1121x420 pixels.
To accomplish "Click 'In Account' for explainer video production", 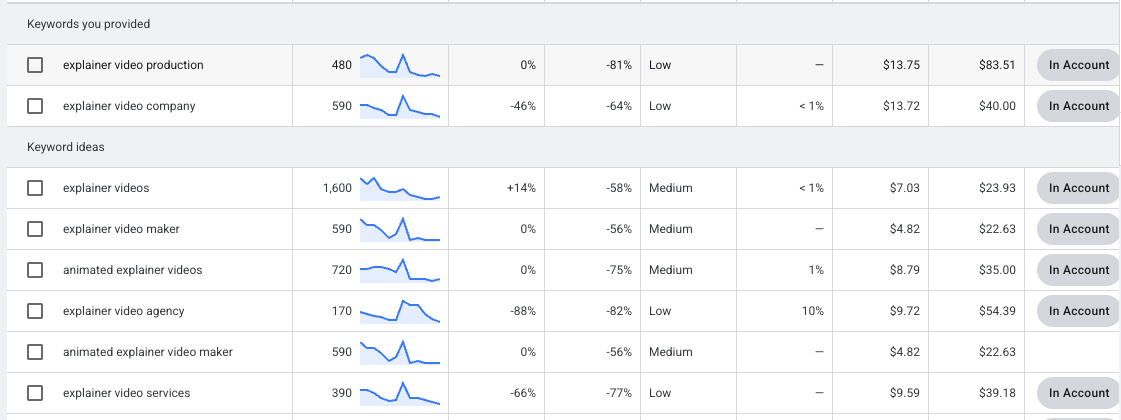I will coord(1078,65).
